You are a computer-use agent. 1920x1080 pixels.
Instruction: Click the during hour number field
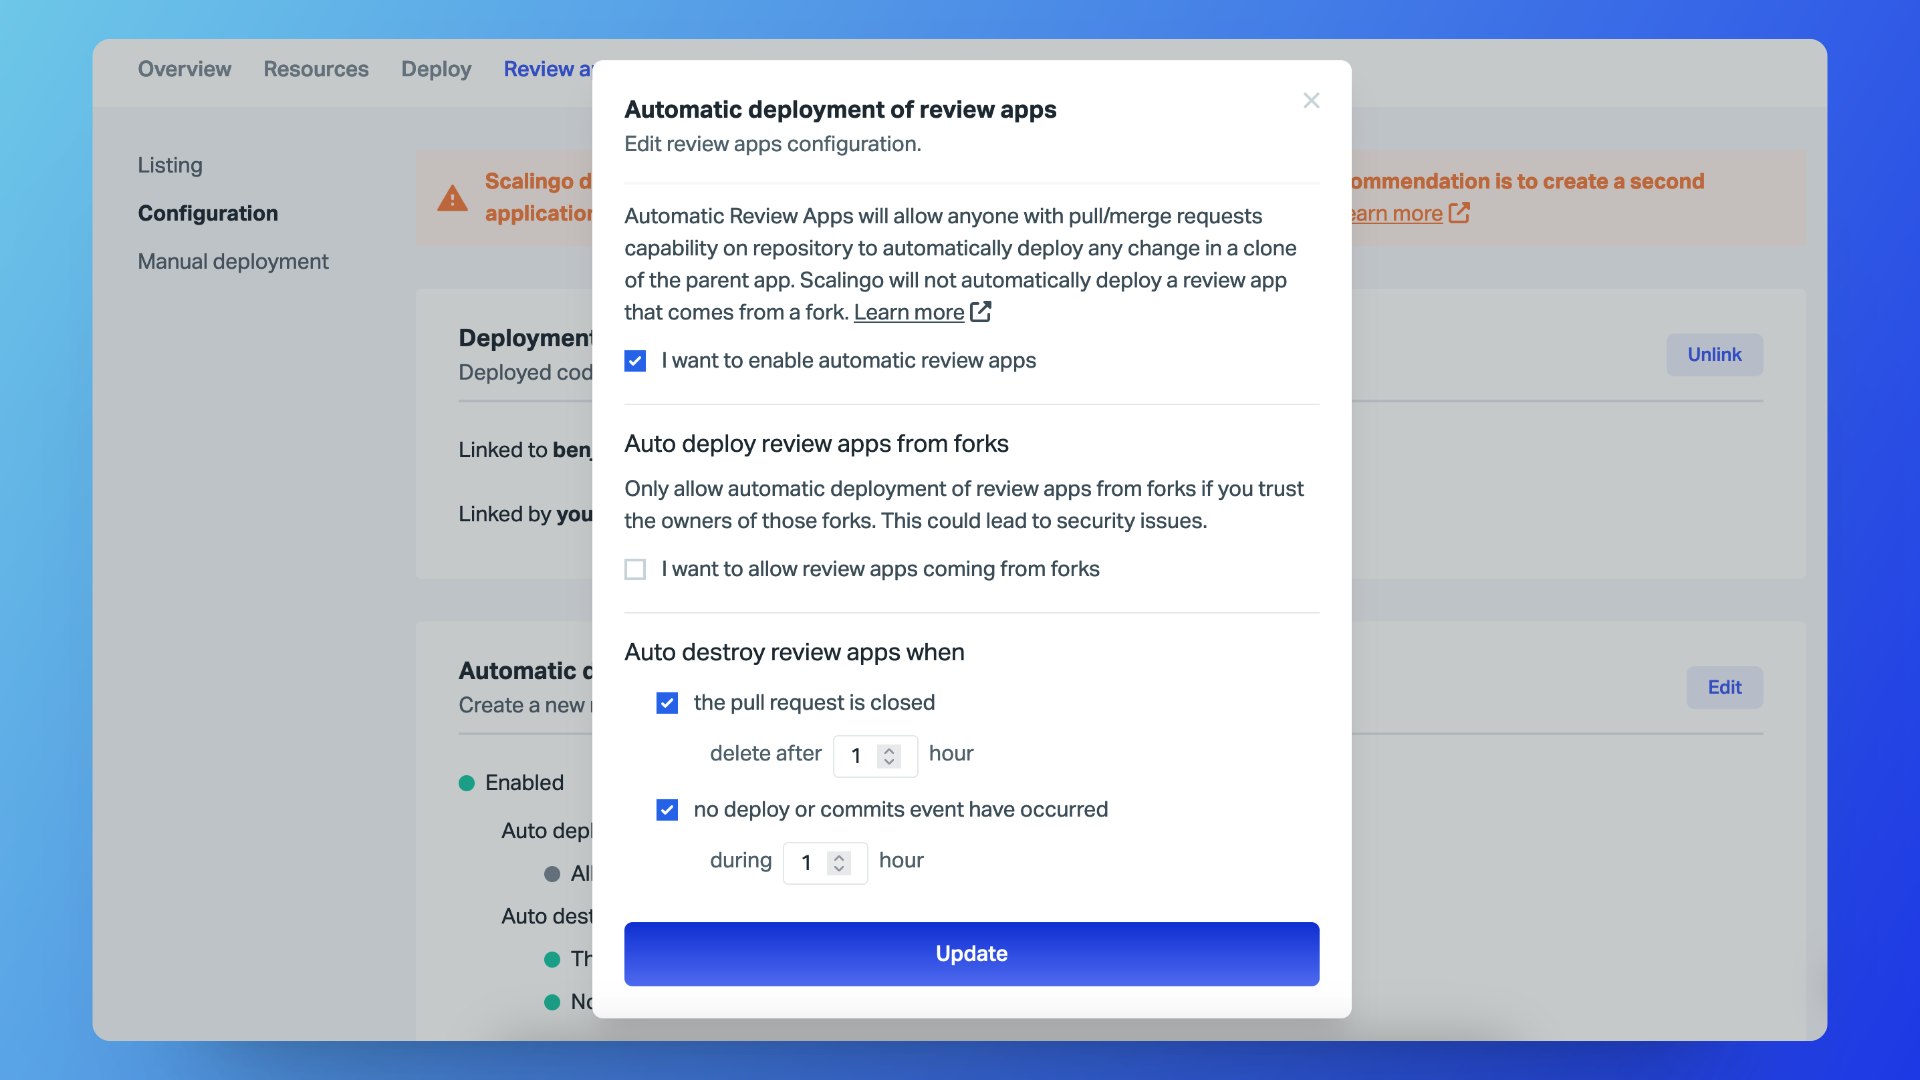tap(808, 863)
